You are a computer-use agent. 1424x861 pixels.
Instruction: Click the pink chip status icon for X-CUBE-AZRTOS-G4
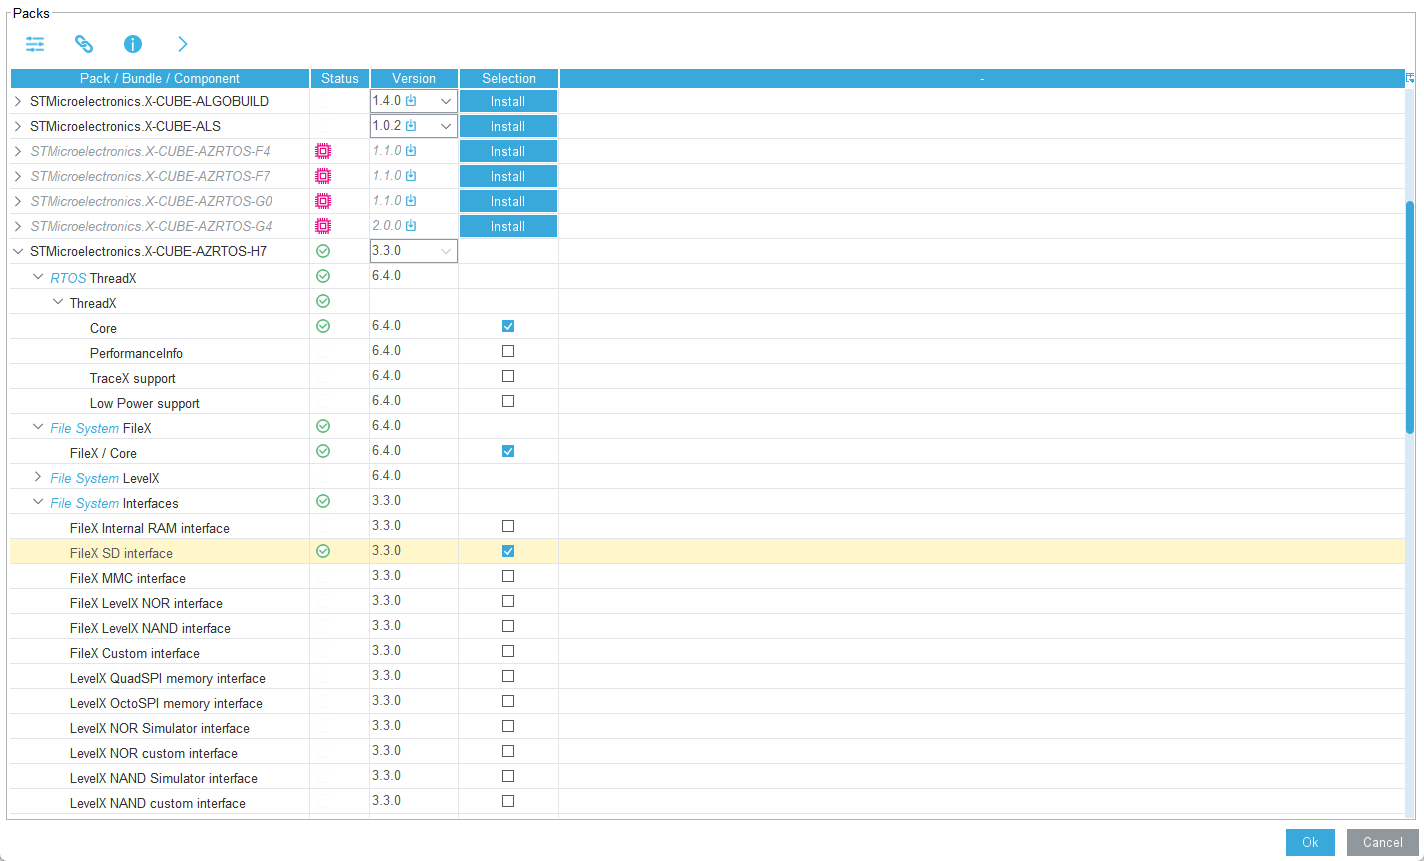[323, 226]
